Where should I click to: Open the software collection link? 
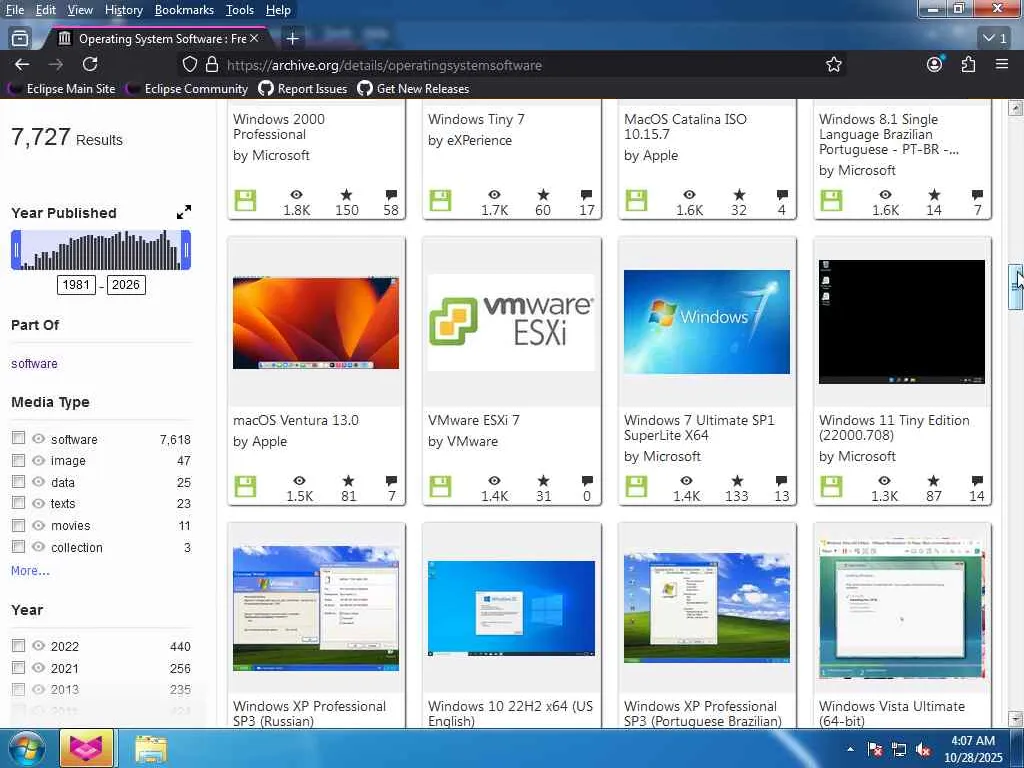[34, 363]
